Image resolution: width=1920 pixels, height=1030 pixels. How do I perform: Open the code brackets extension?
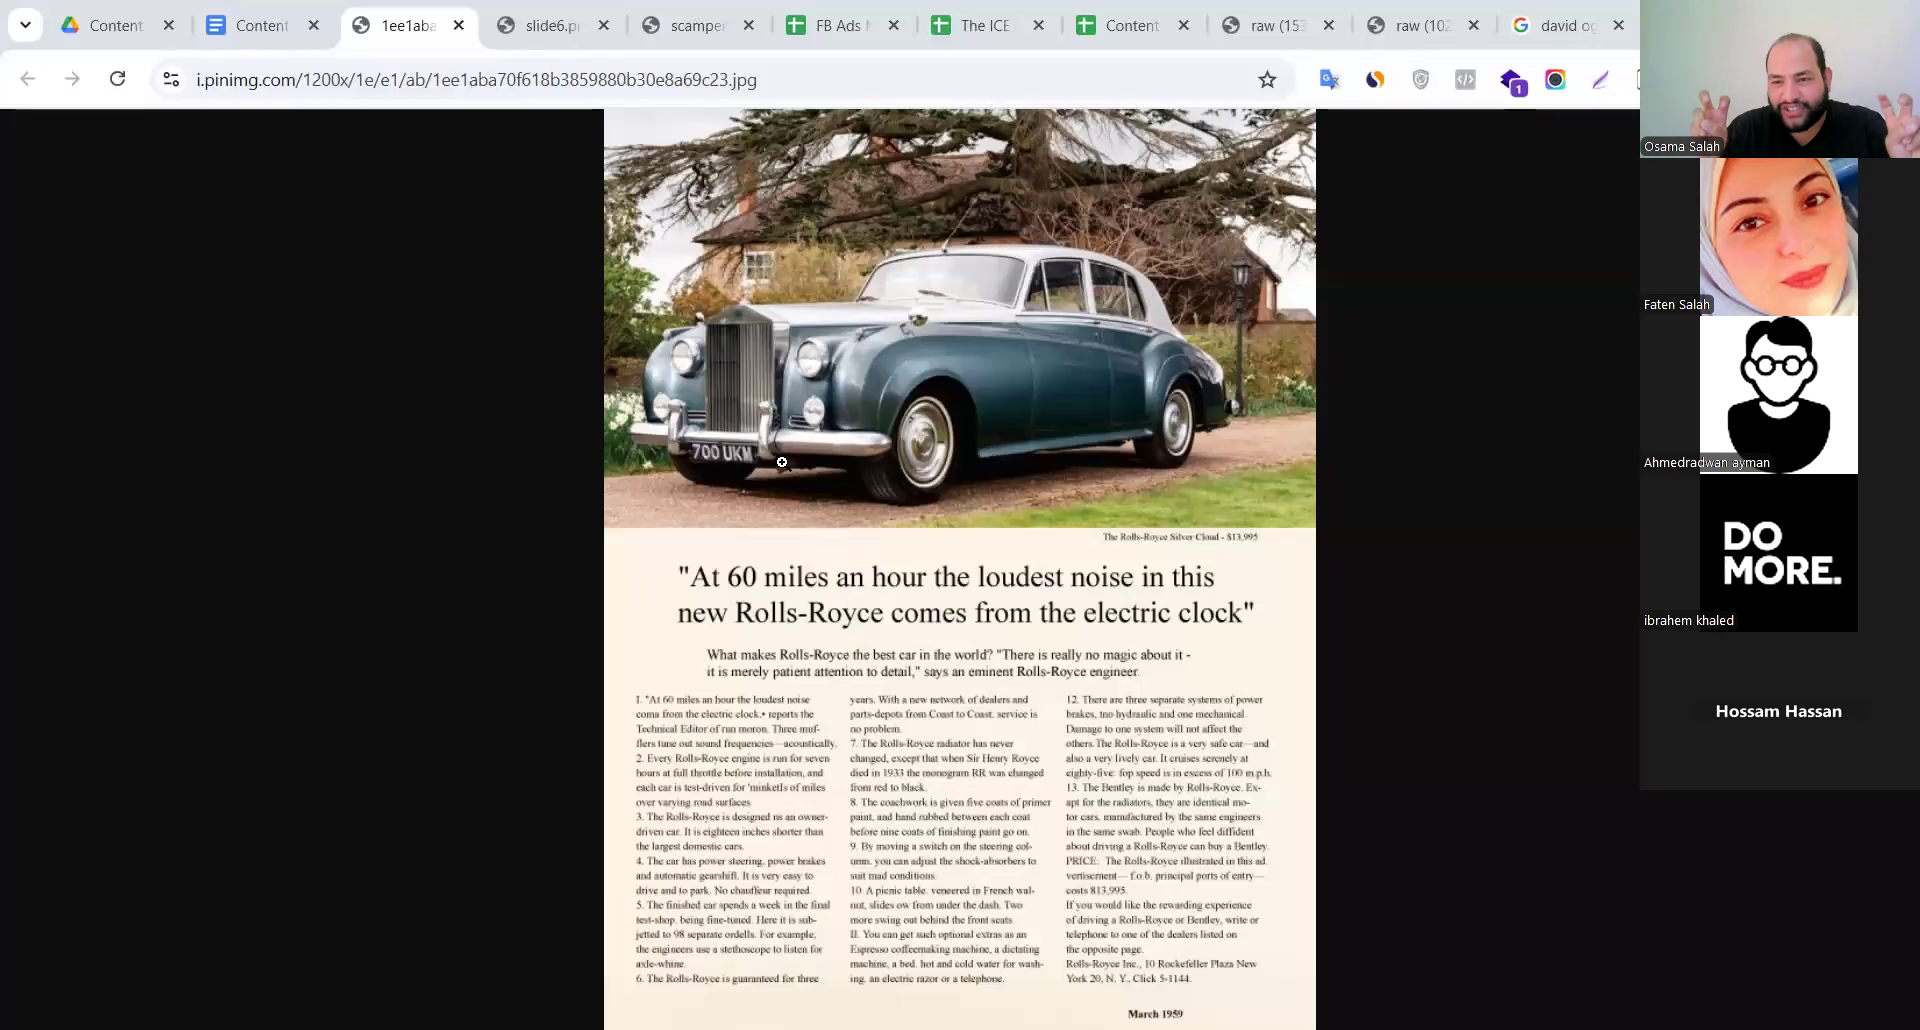tap(1465, 79)
